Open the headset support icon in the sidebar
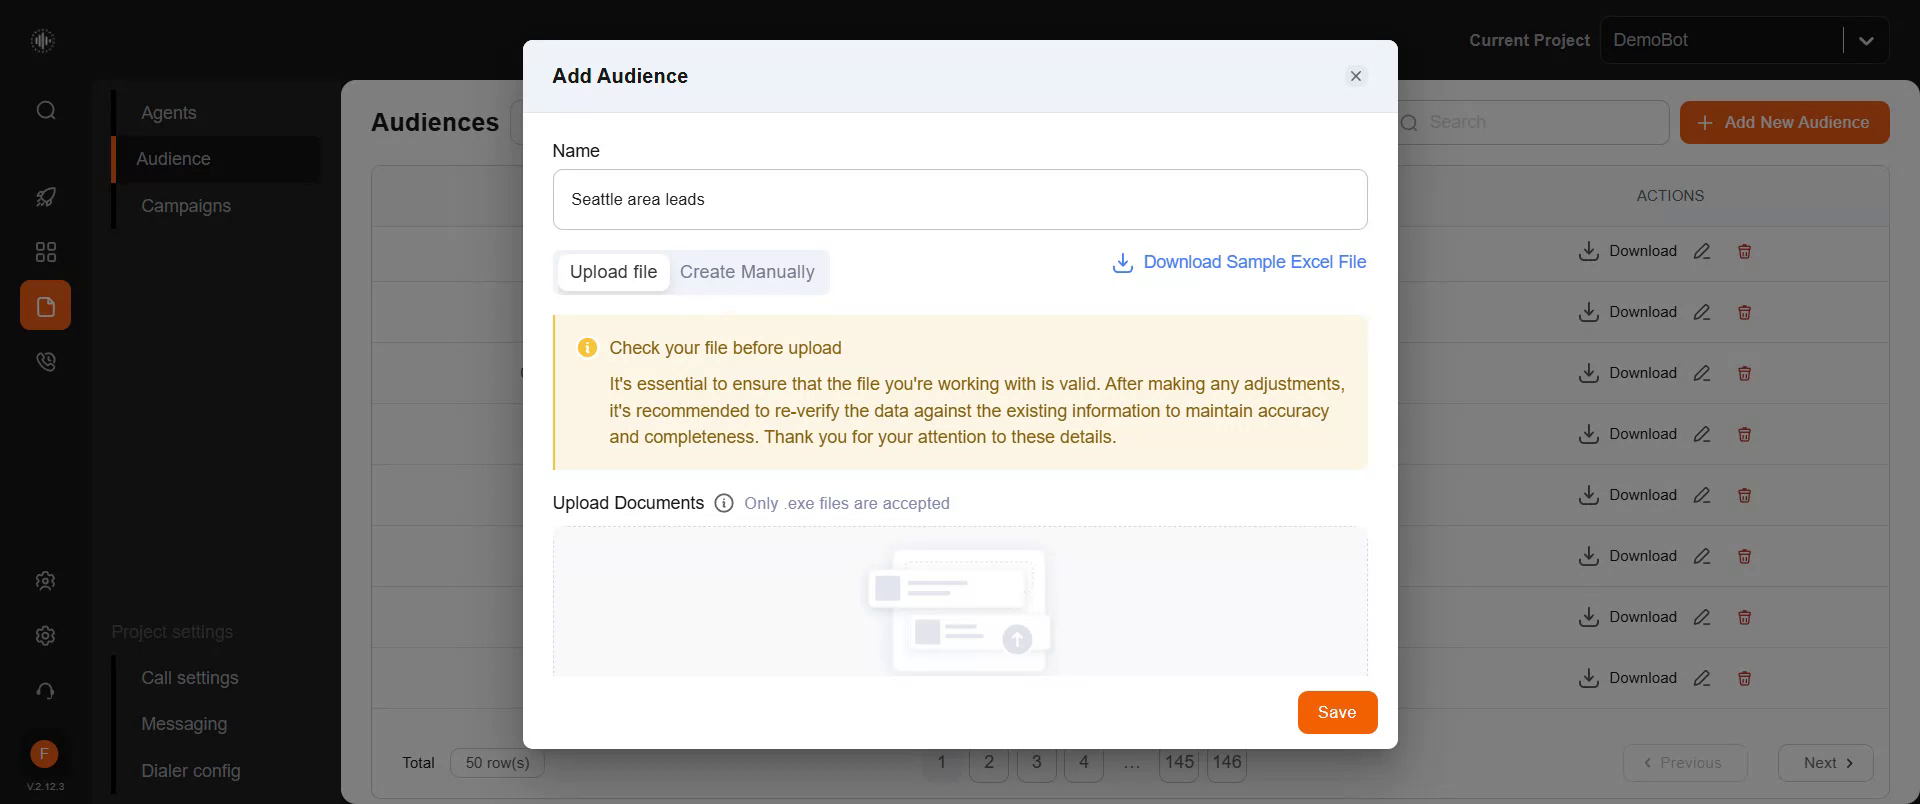 pyautogui.click(x=45, y=691)
